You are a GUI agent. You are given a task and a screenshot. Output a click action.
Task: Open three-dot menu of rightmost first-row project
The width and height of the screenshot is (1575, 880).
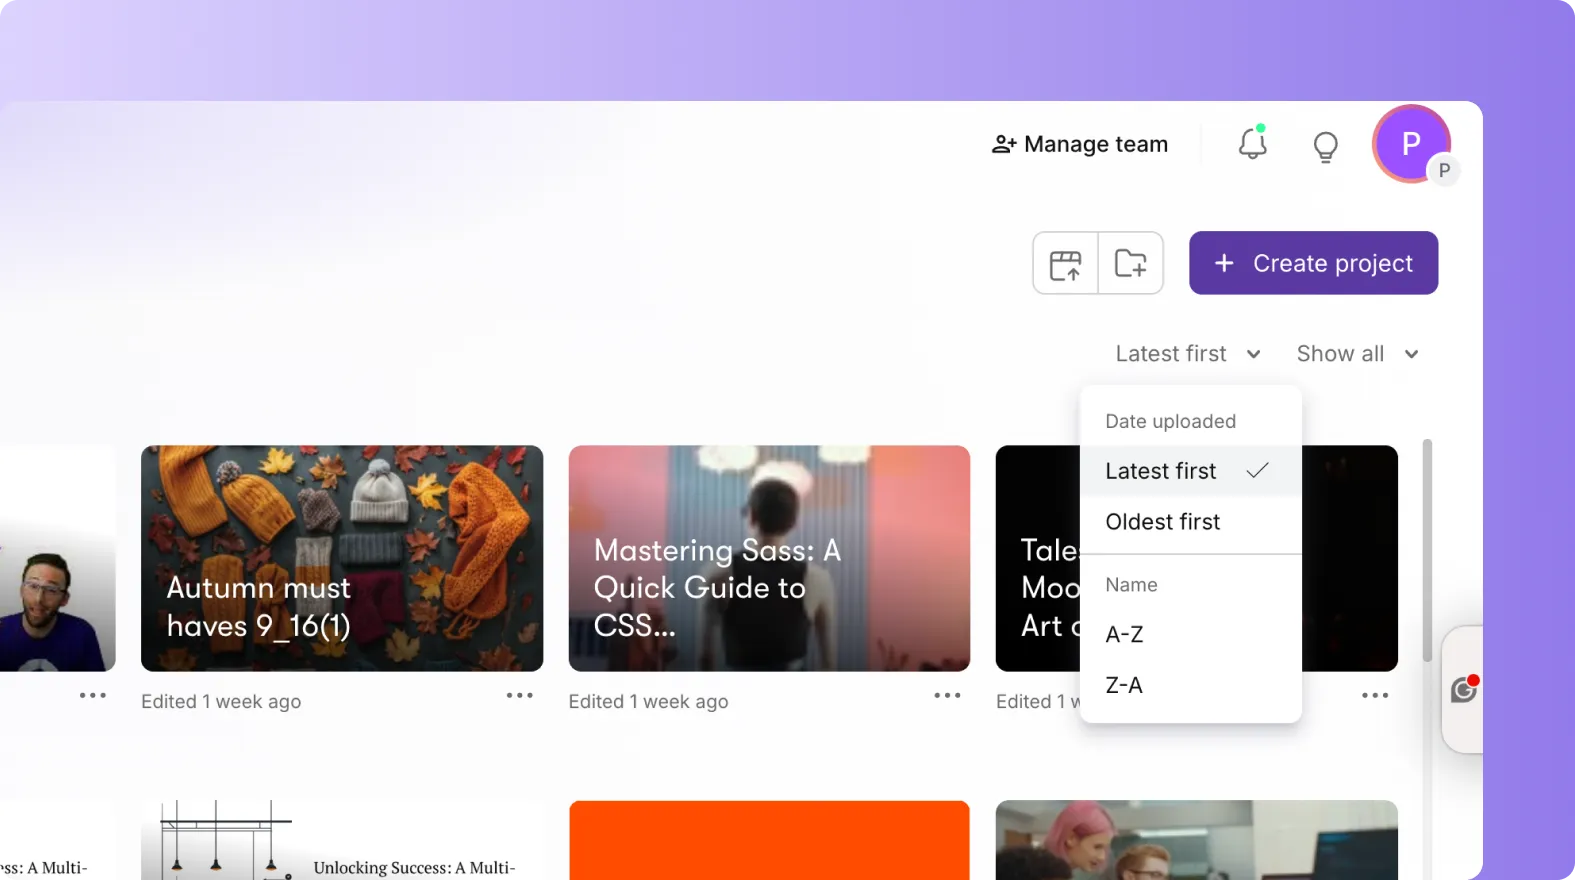(x=1374, y=696)
